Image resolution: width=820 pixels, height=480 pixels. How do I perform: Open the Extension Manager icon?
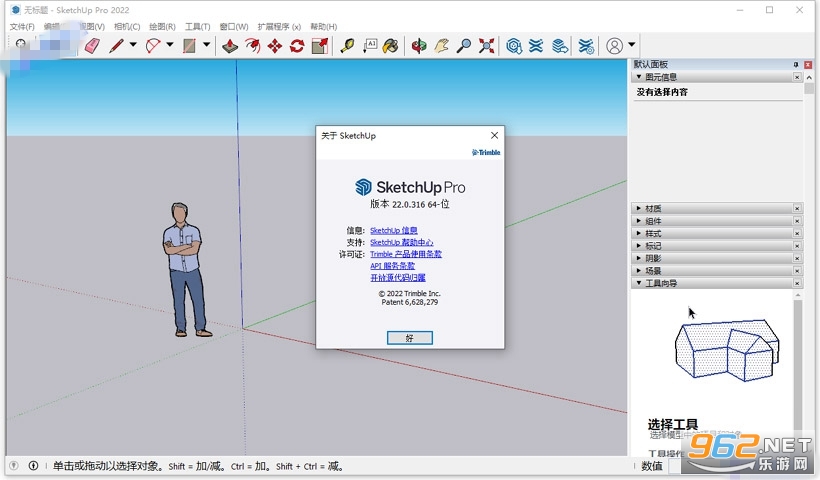click(586, 46)
